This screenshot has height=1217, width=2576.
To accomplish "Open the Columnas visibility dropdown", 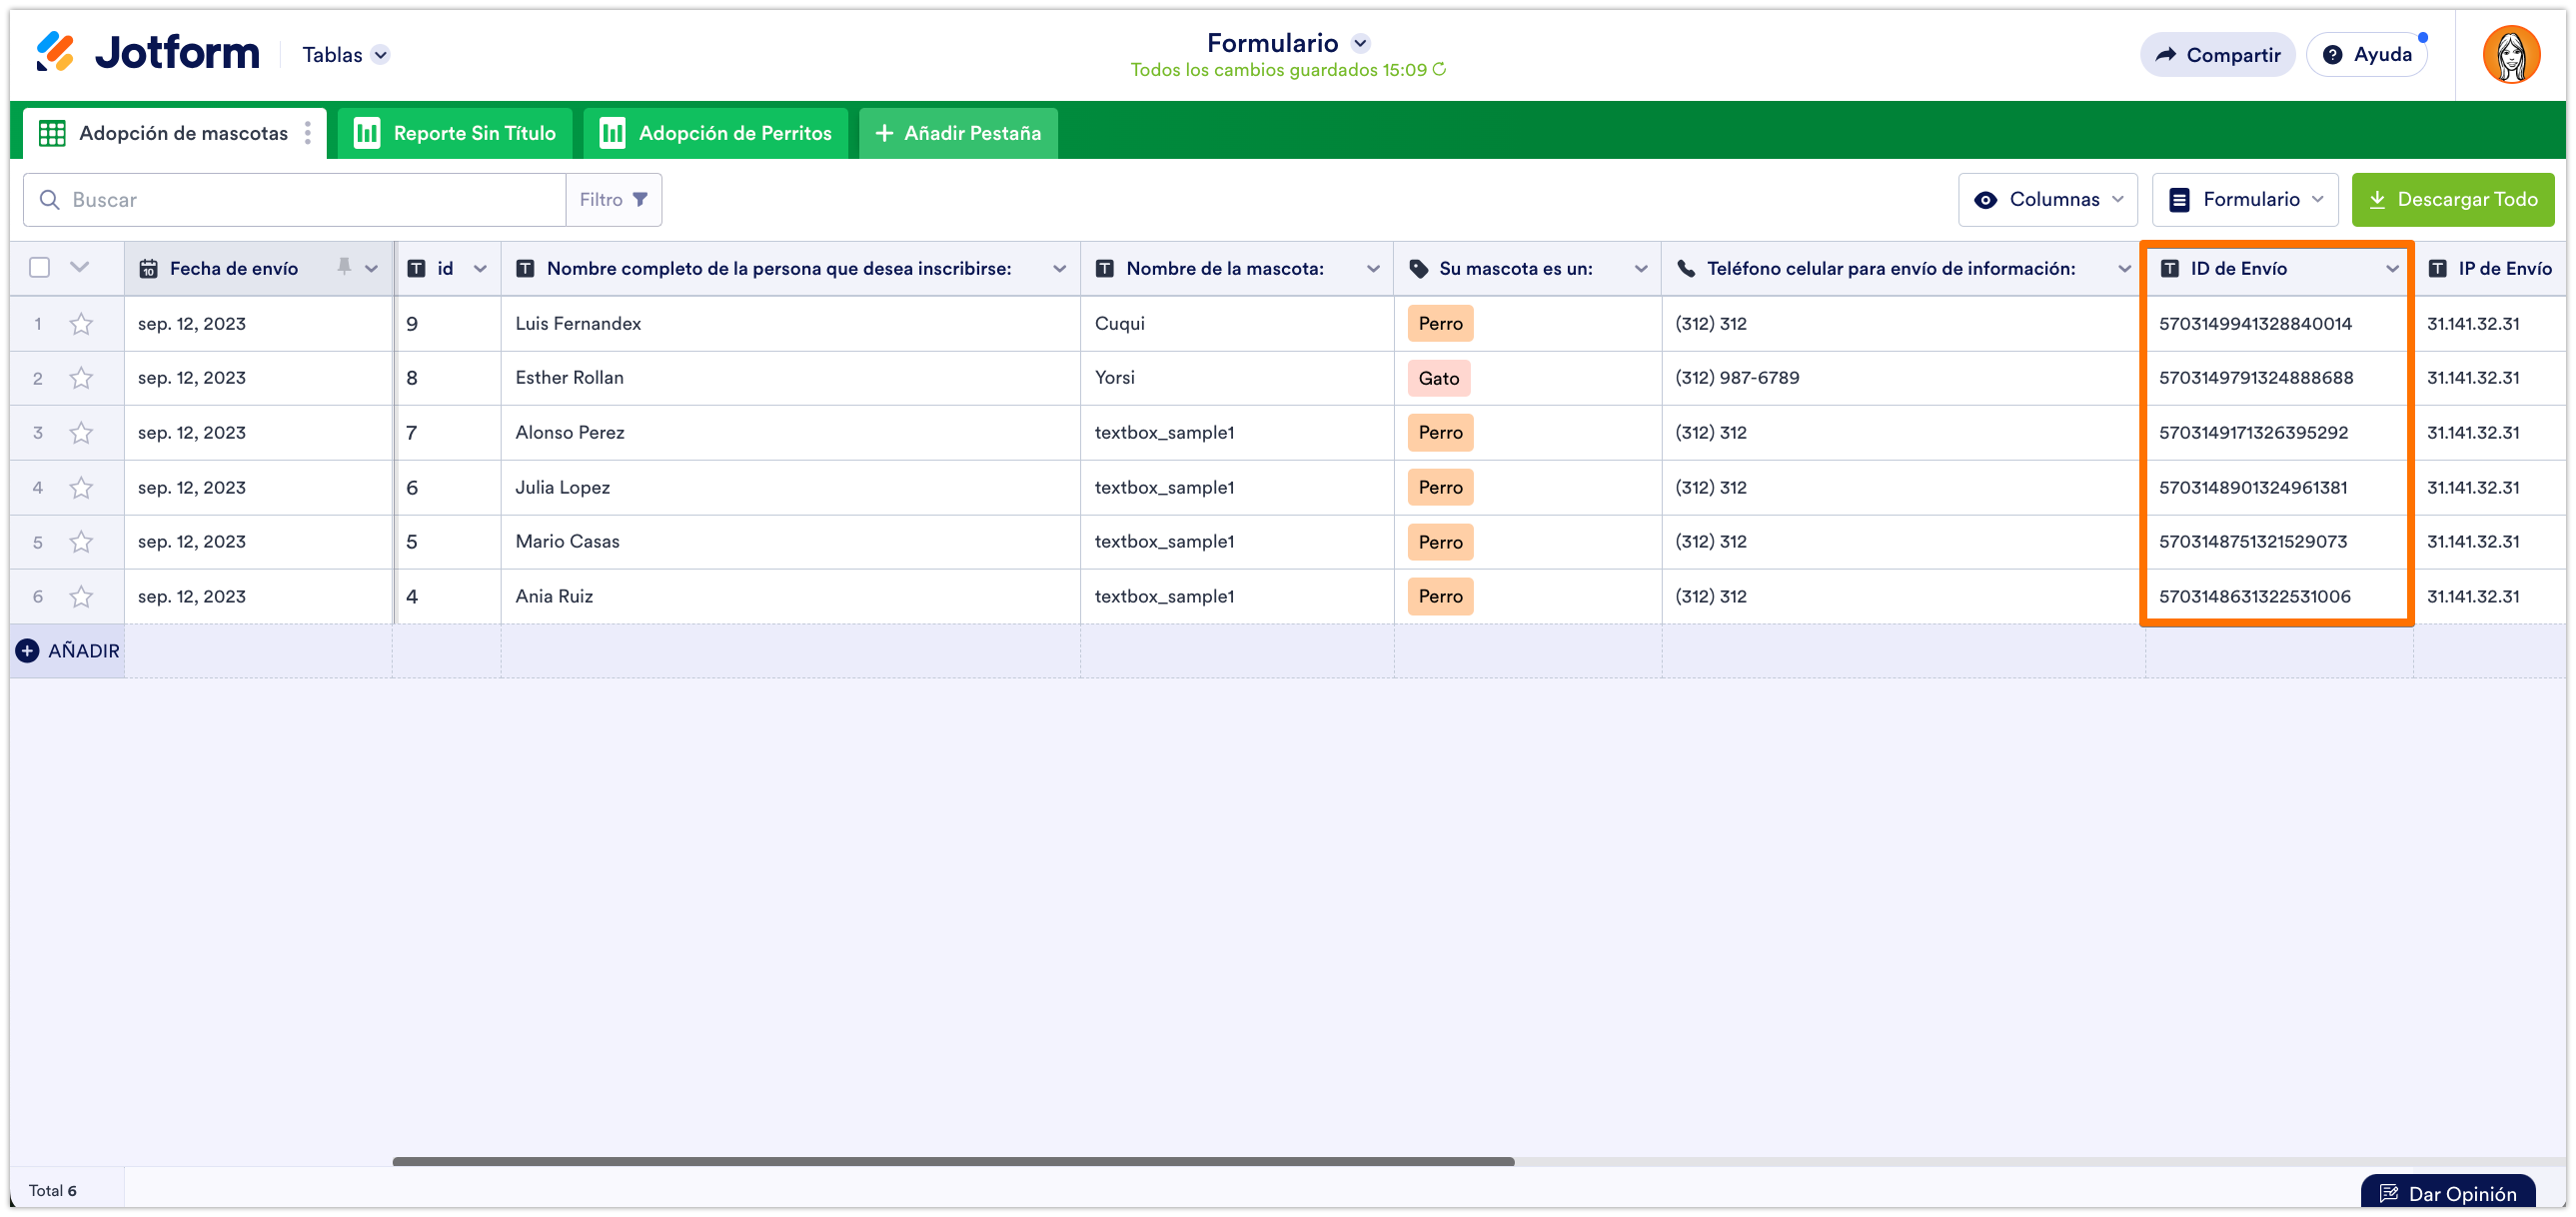I will (2047, 200).
